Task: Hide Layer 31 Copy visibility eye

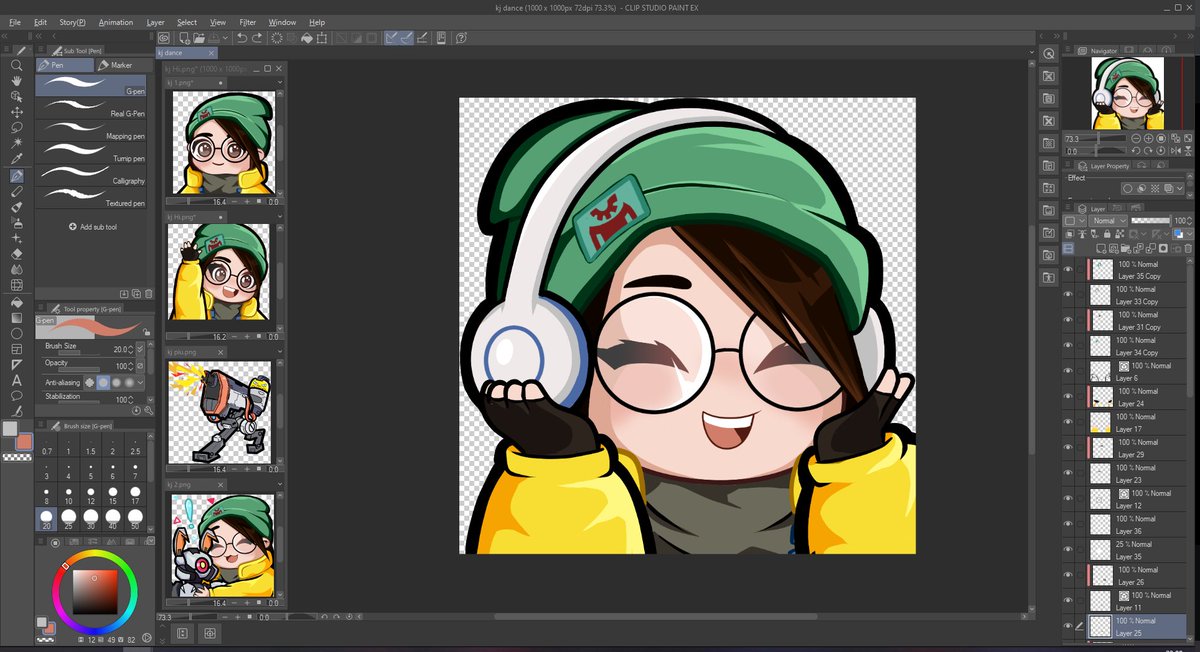Action: tap(1068, 320)
